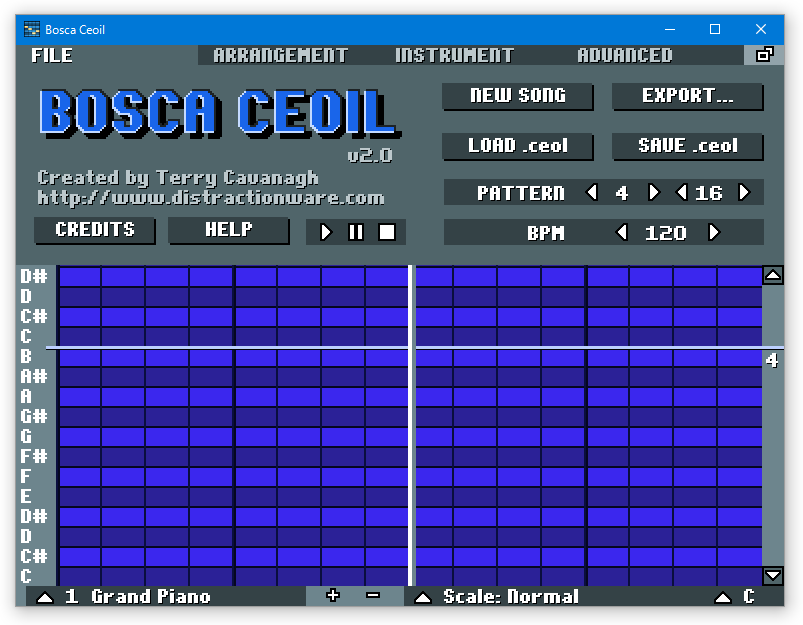Image resolution: width=803 pixels, height=625 pixels.
Task: Click the B note label on piano roll
Action: tap(26, 356)
